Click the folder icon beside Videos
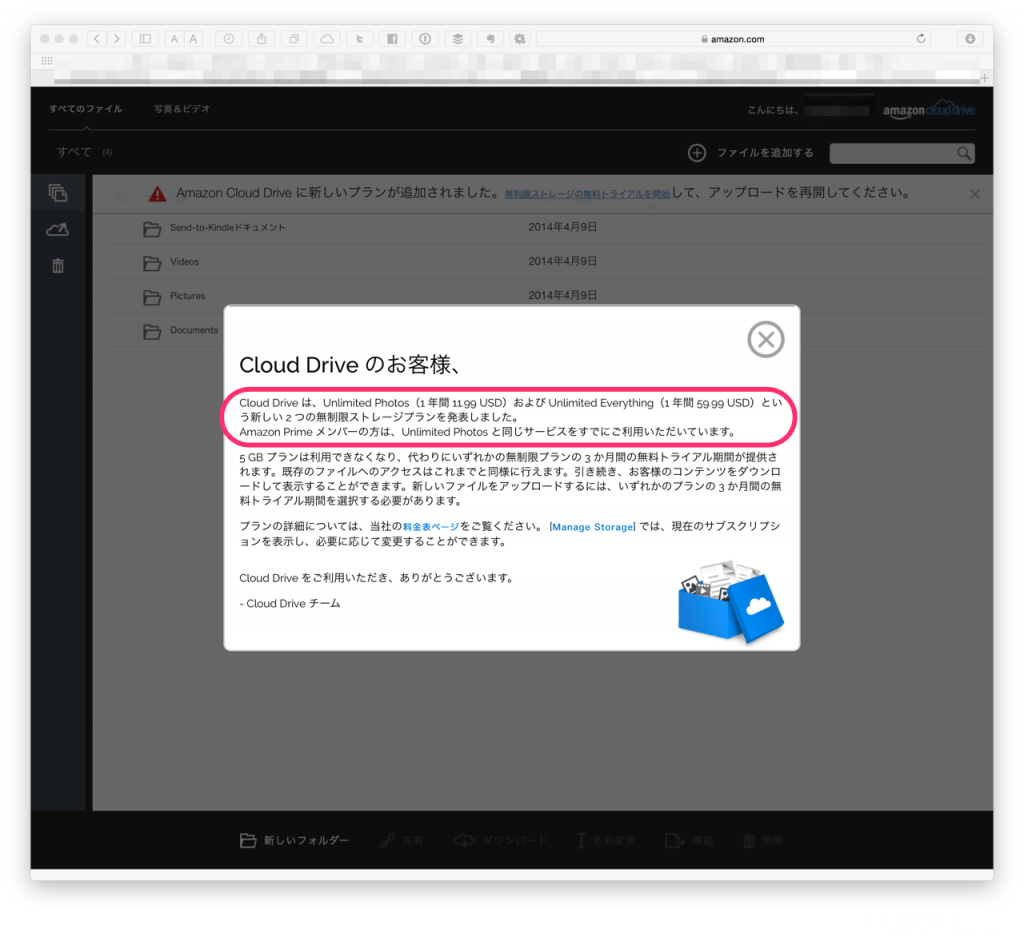 [152, 262]
